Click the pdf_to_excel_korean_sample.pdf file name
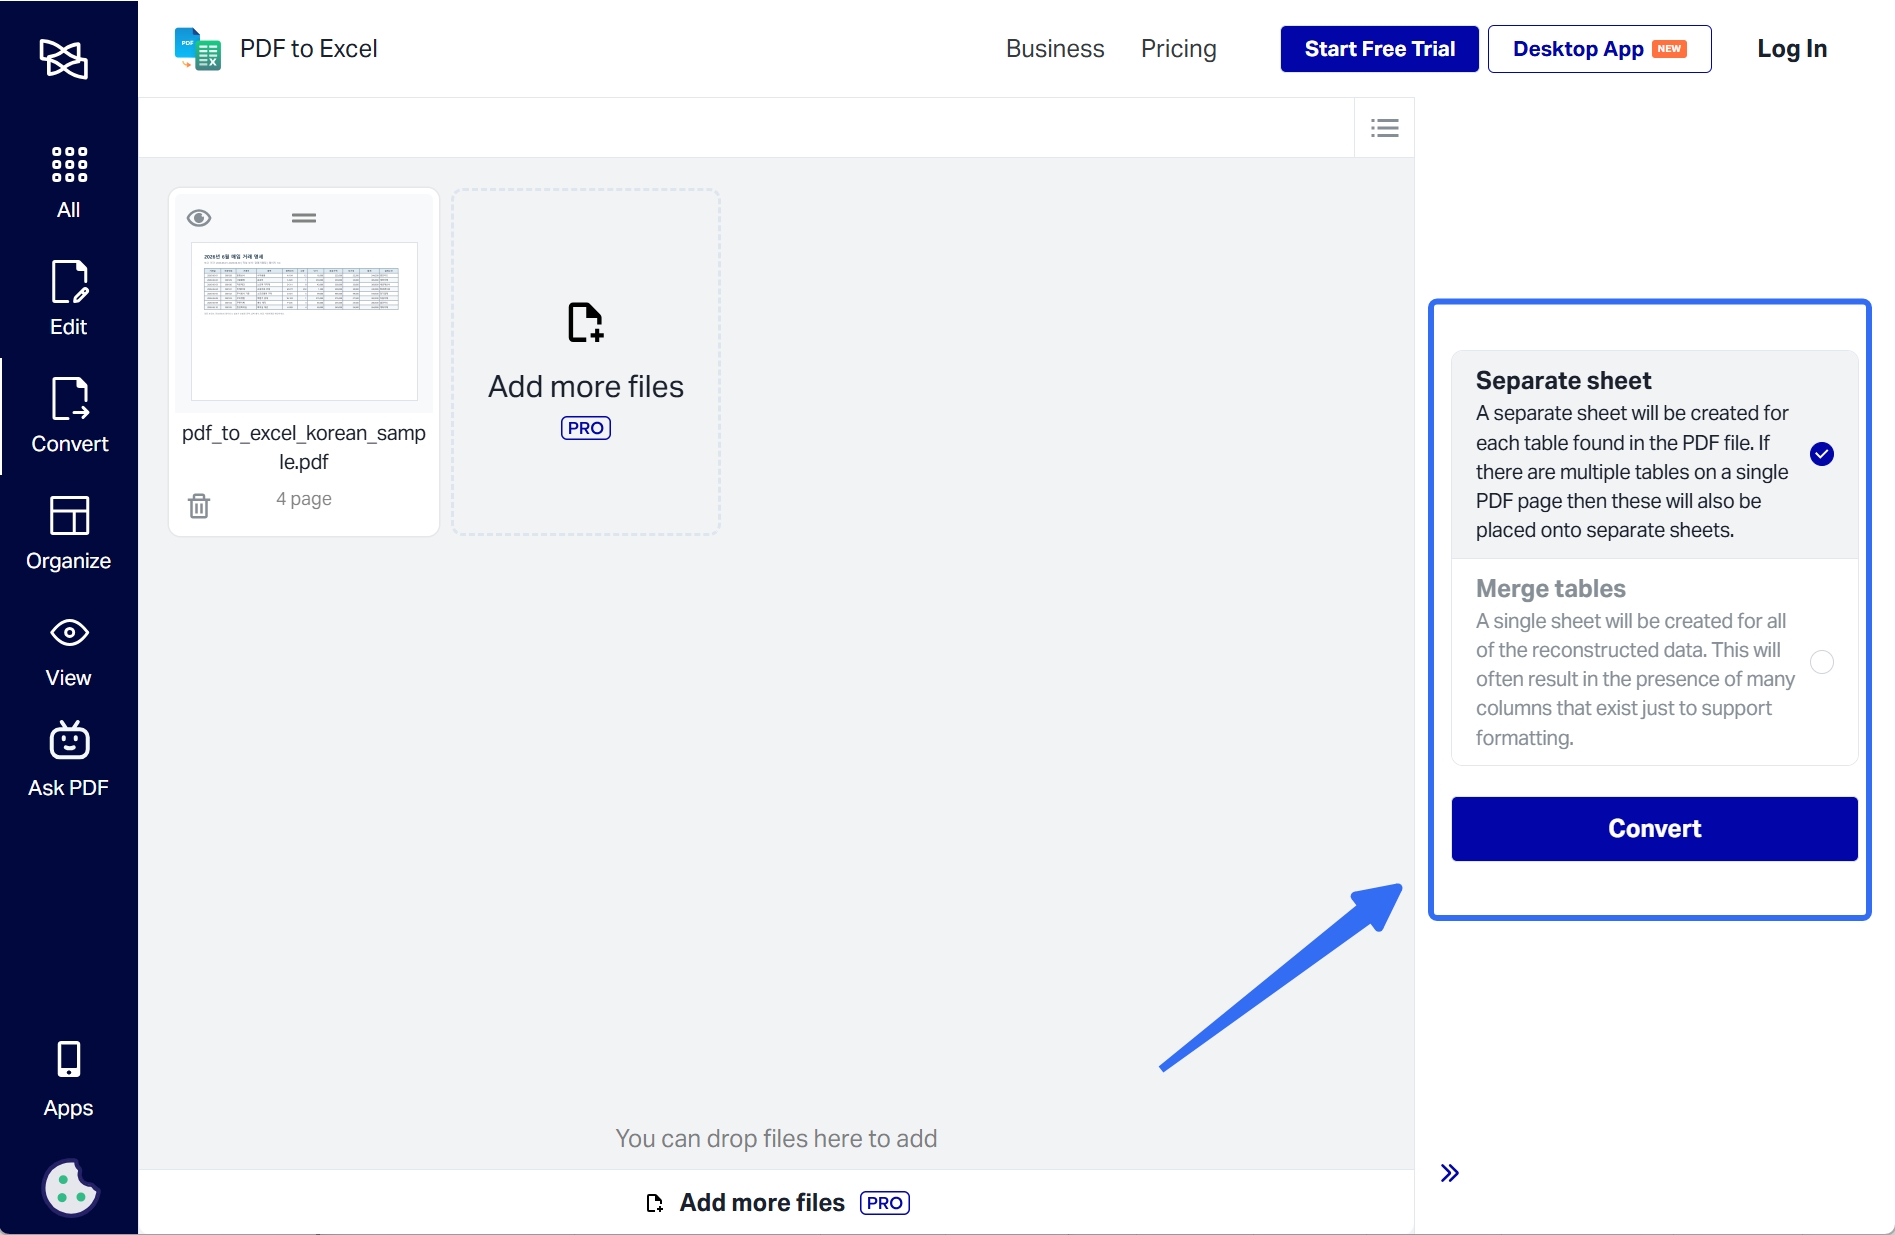 pos(304,447)
